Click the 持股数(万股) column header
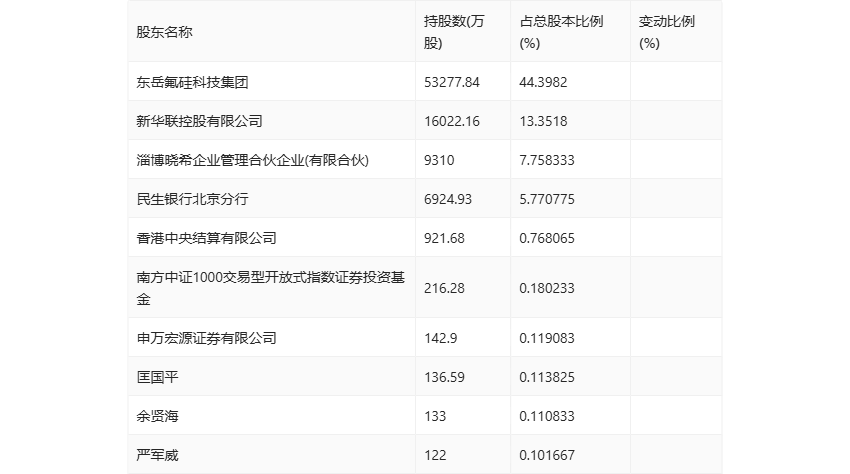 454,32
